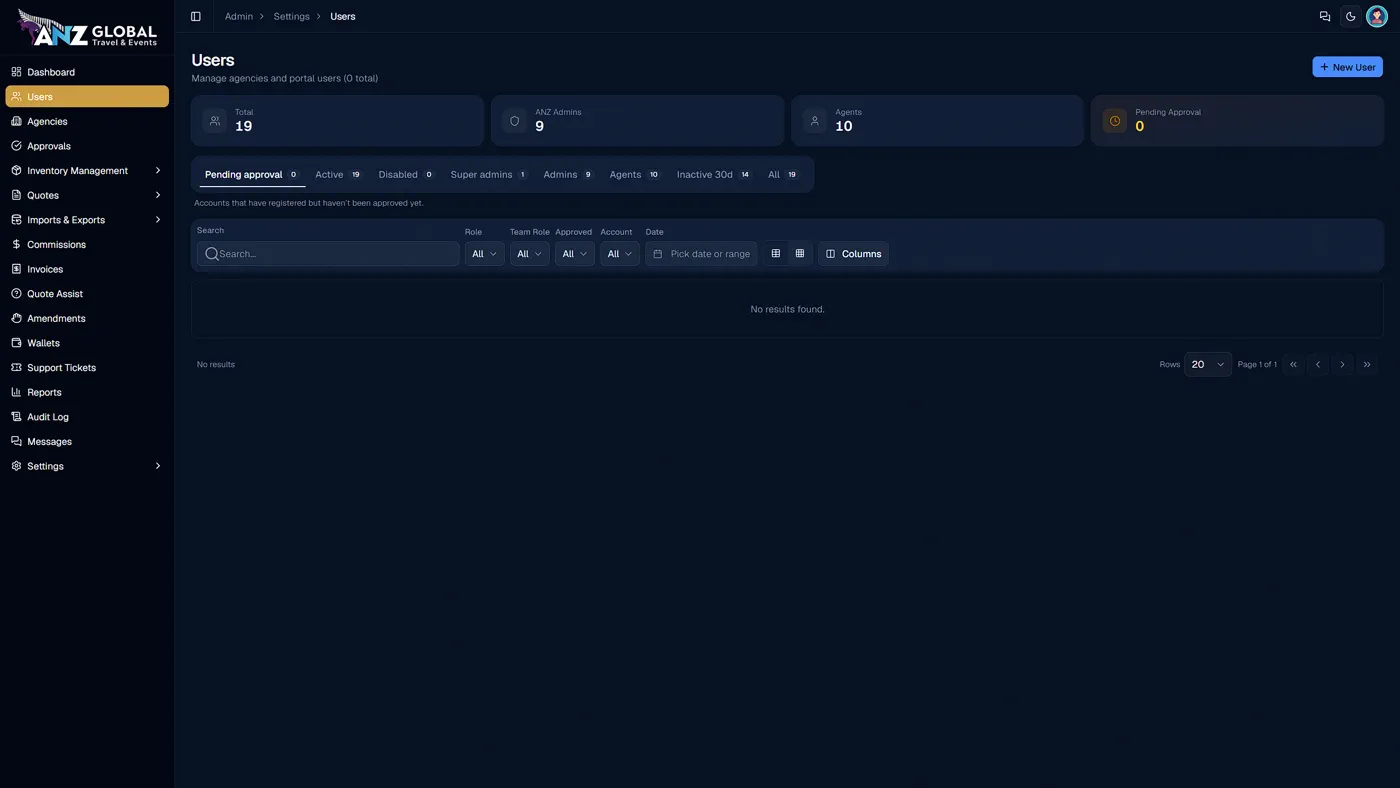The height and width of the screenshot is (788, 1400).
Task: Switch to the Disabled tab
Action: (x=406, y=175)
